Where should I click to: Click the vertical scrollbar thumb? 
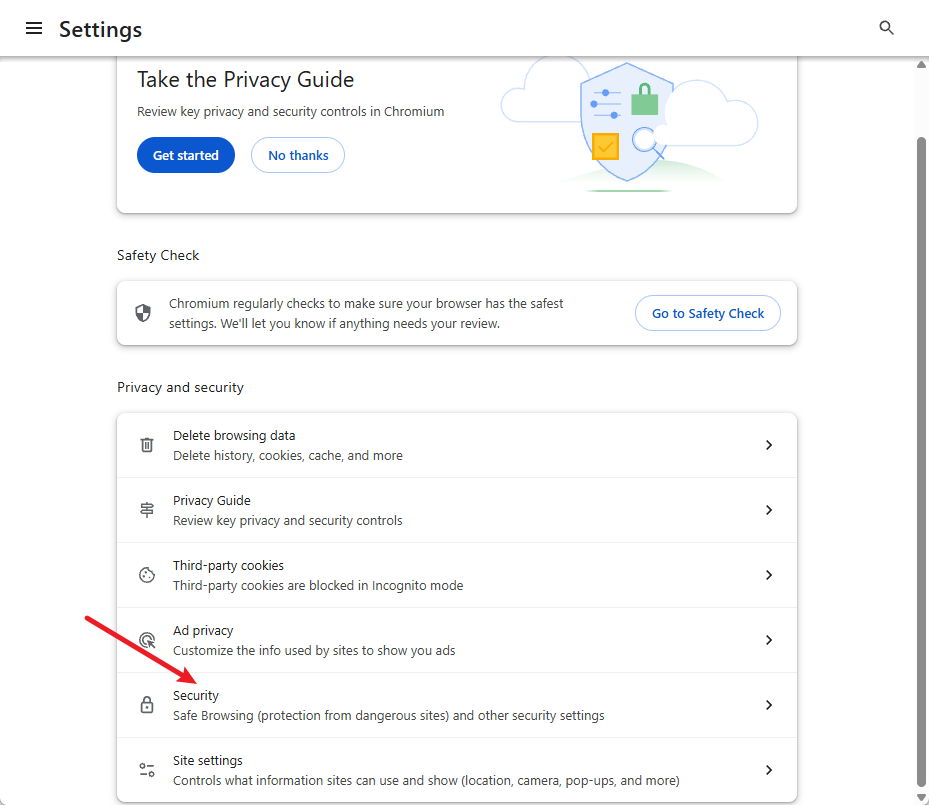click(x=921, y=461)
